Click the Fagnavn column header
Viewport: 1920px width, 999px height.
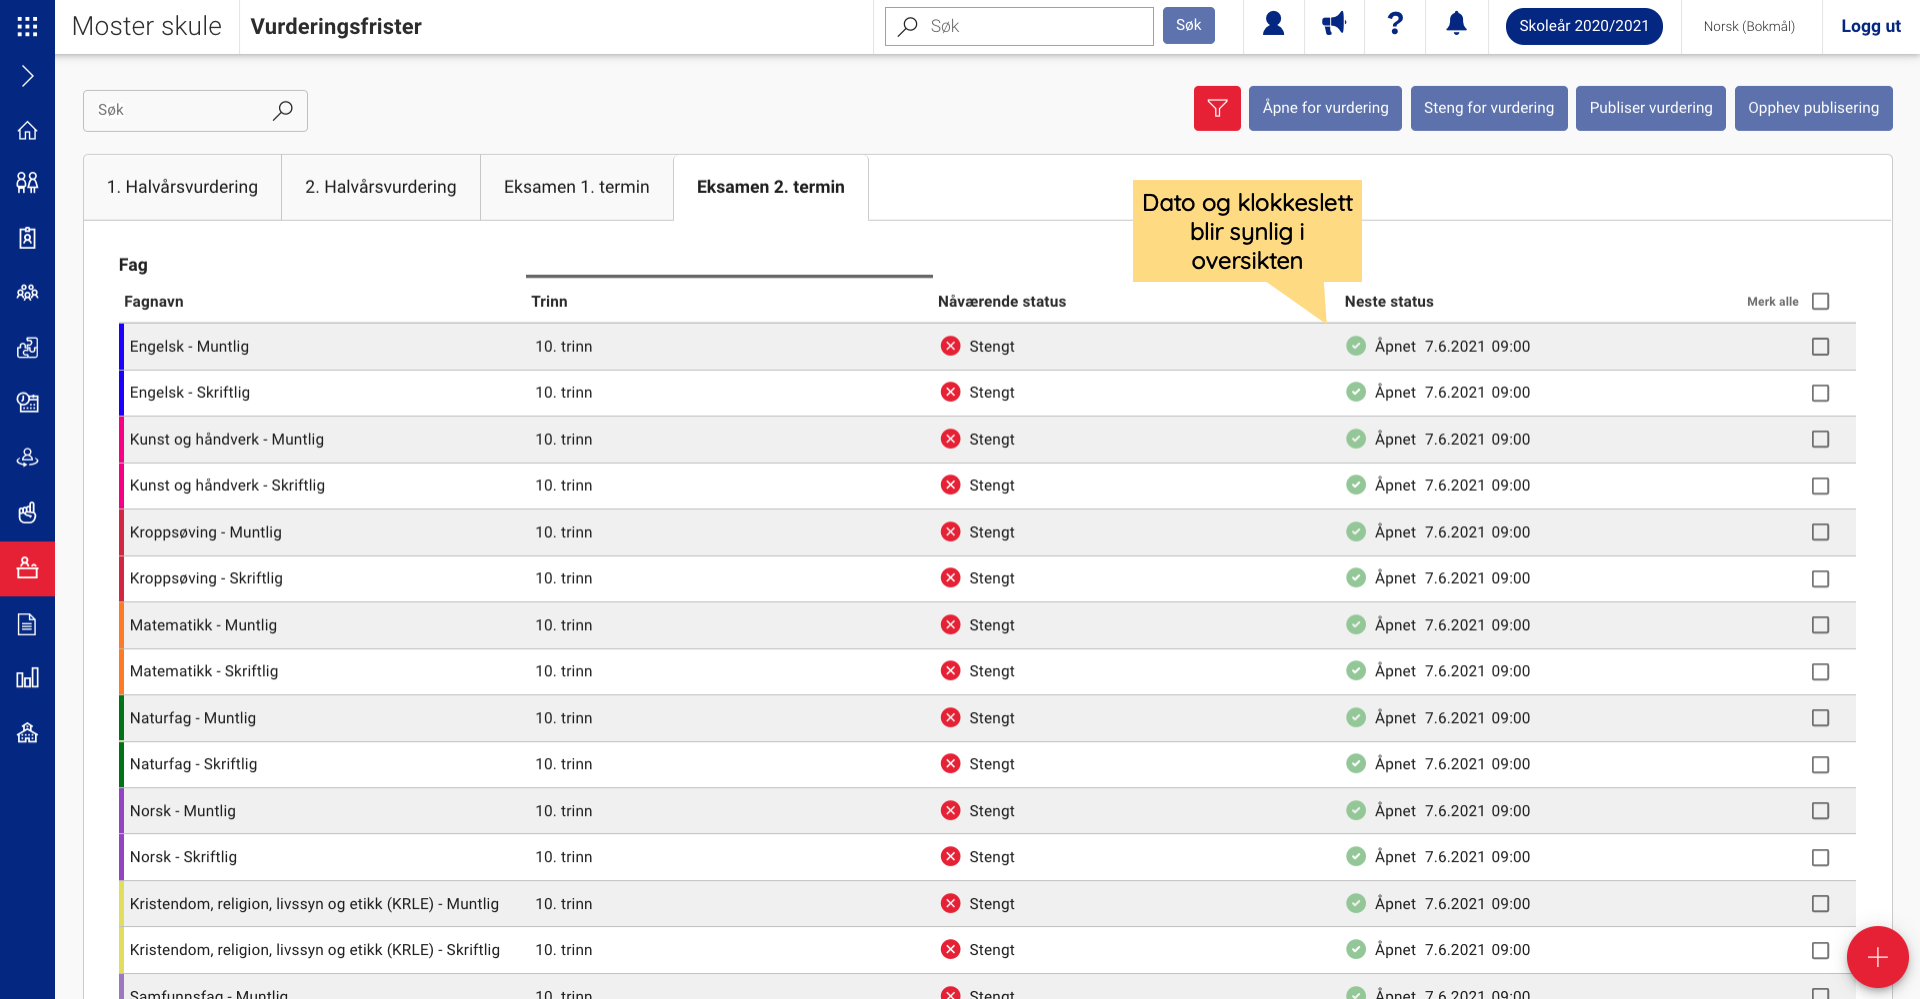(x=153, y=301)
